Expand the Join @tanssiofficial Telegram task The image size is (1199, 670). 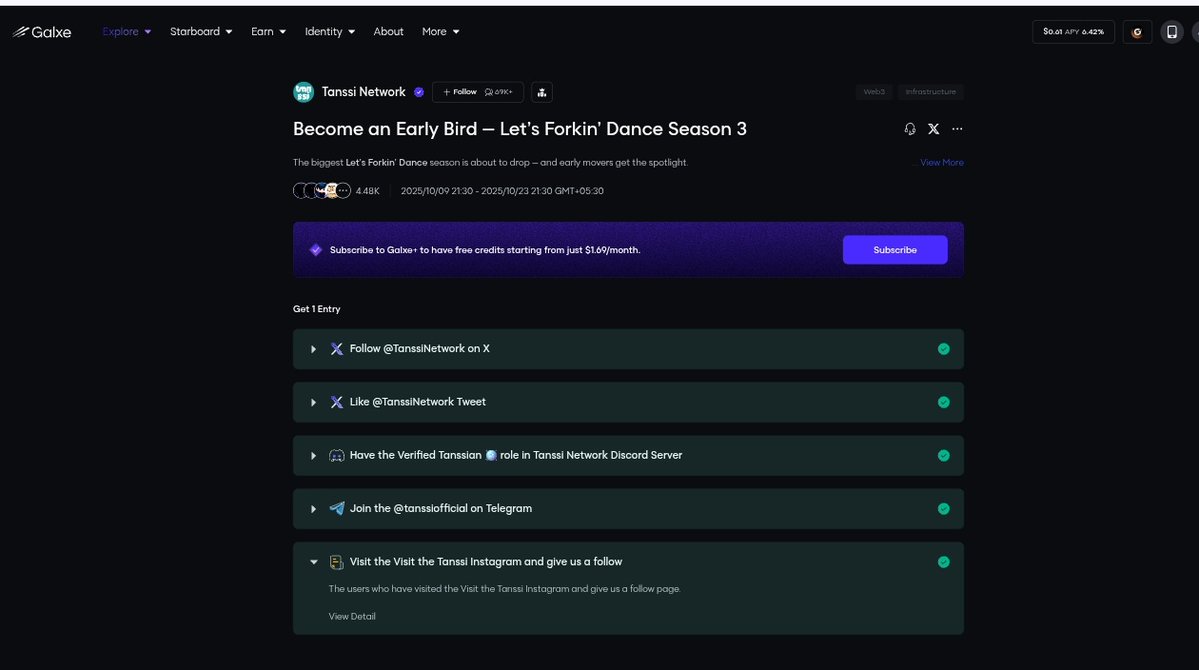click(314, 509)
